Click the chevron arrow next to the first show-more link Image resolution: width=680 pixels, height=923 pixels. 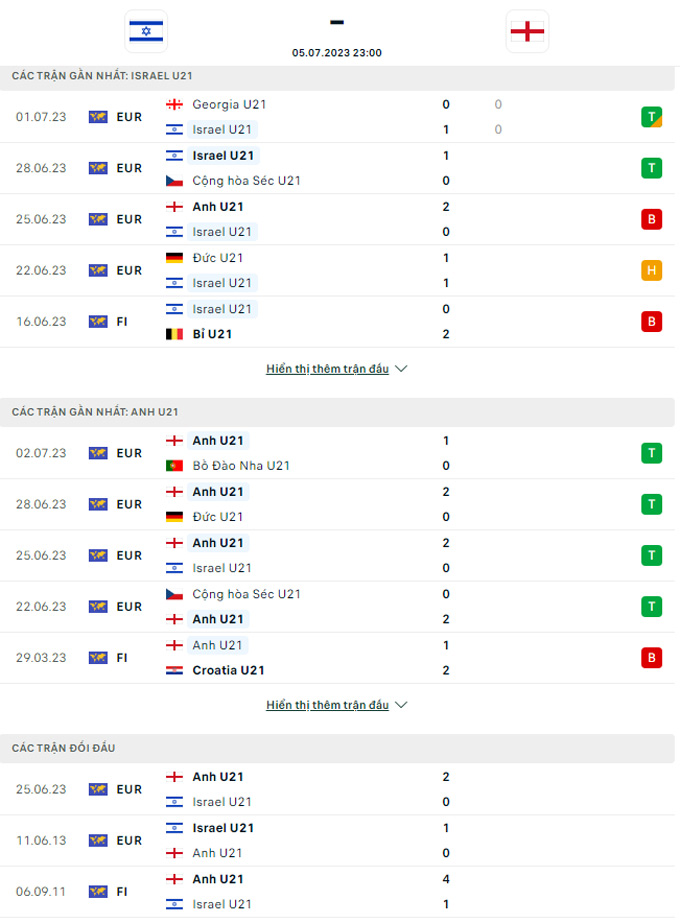pos(401,368)
